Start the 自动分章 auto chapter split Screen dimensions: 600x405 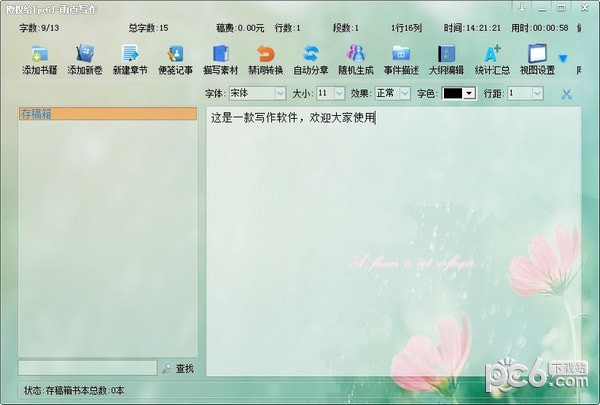coord(311,60)
